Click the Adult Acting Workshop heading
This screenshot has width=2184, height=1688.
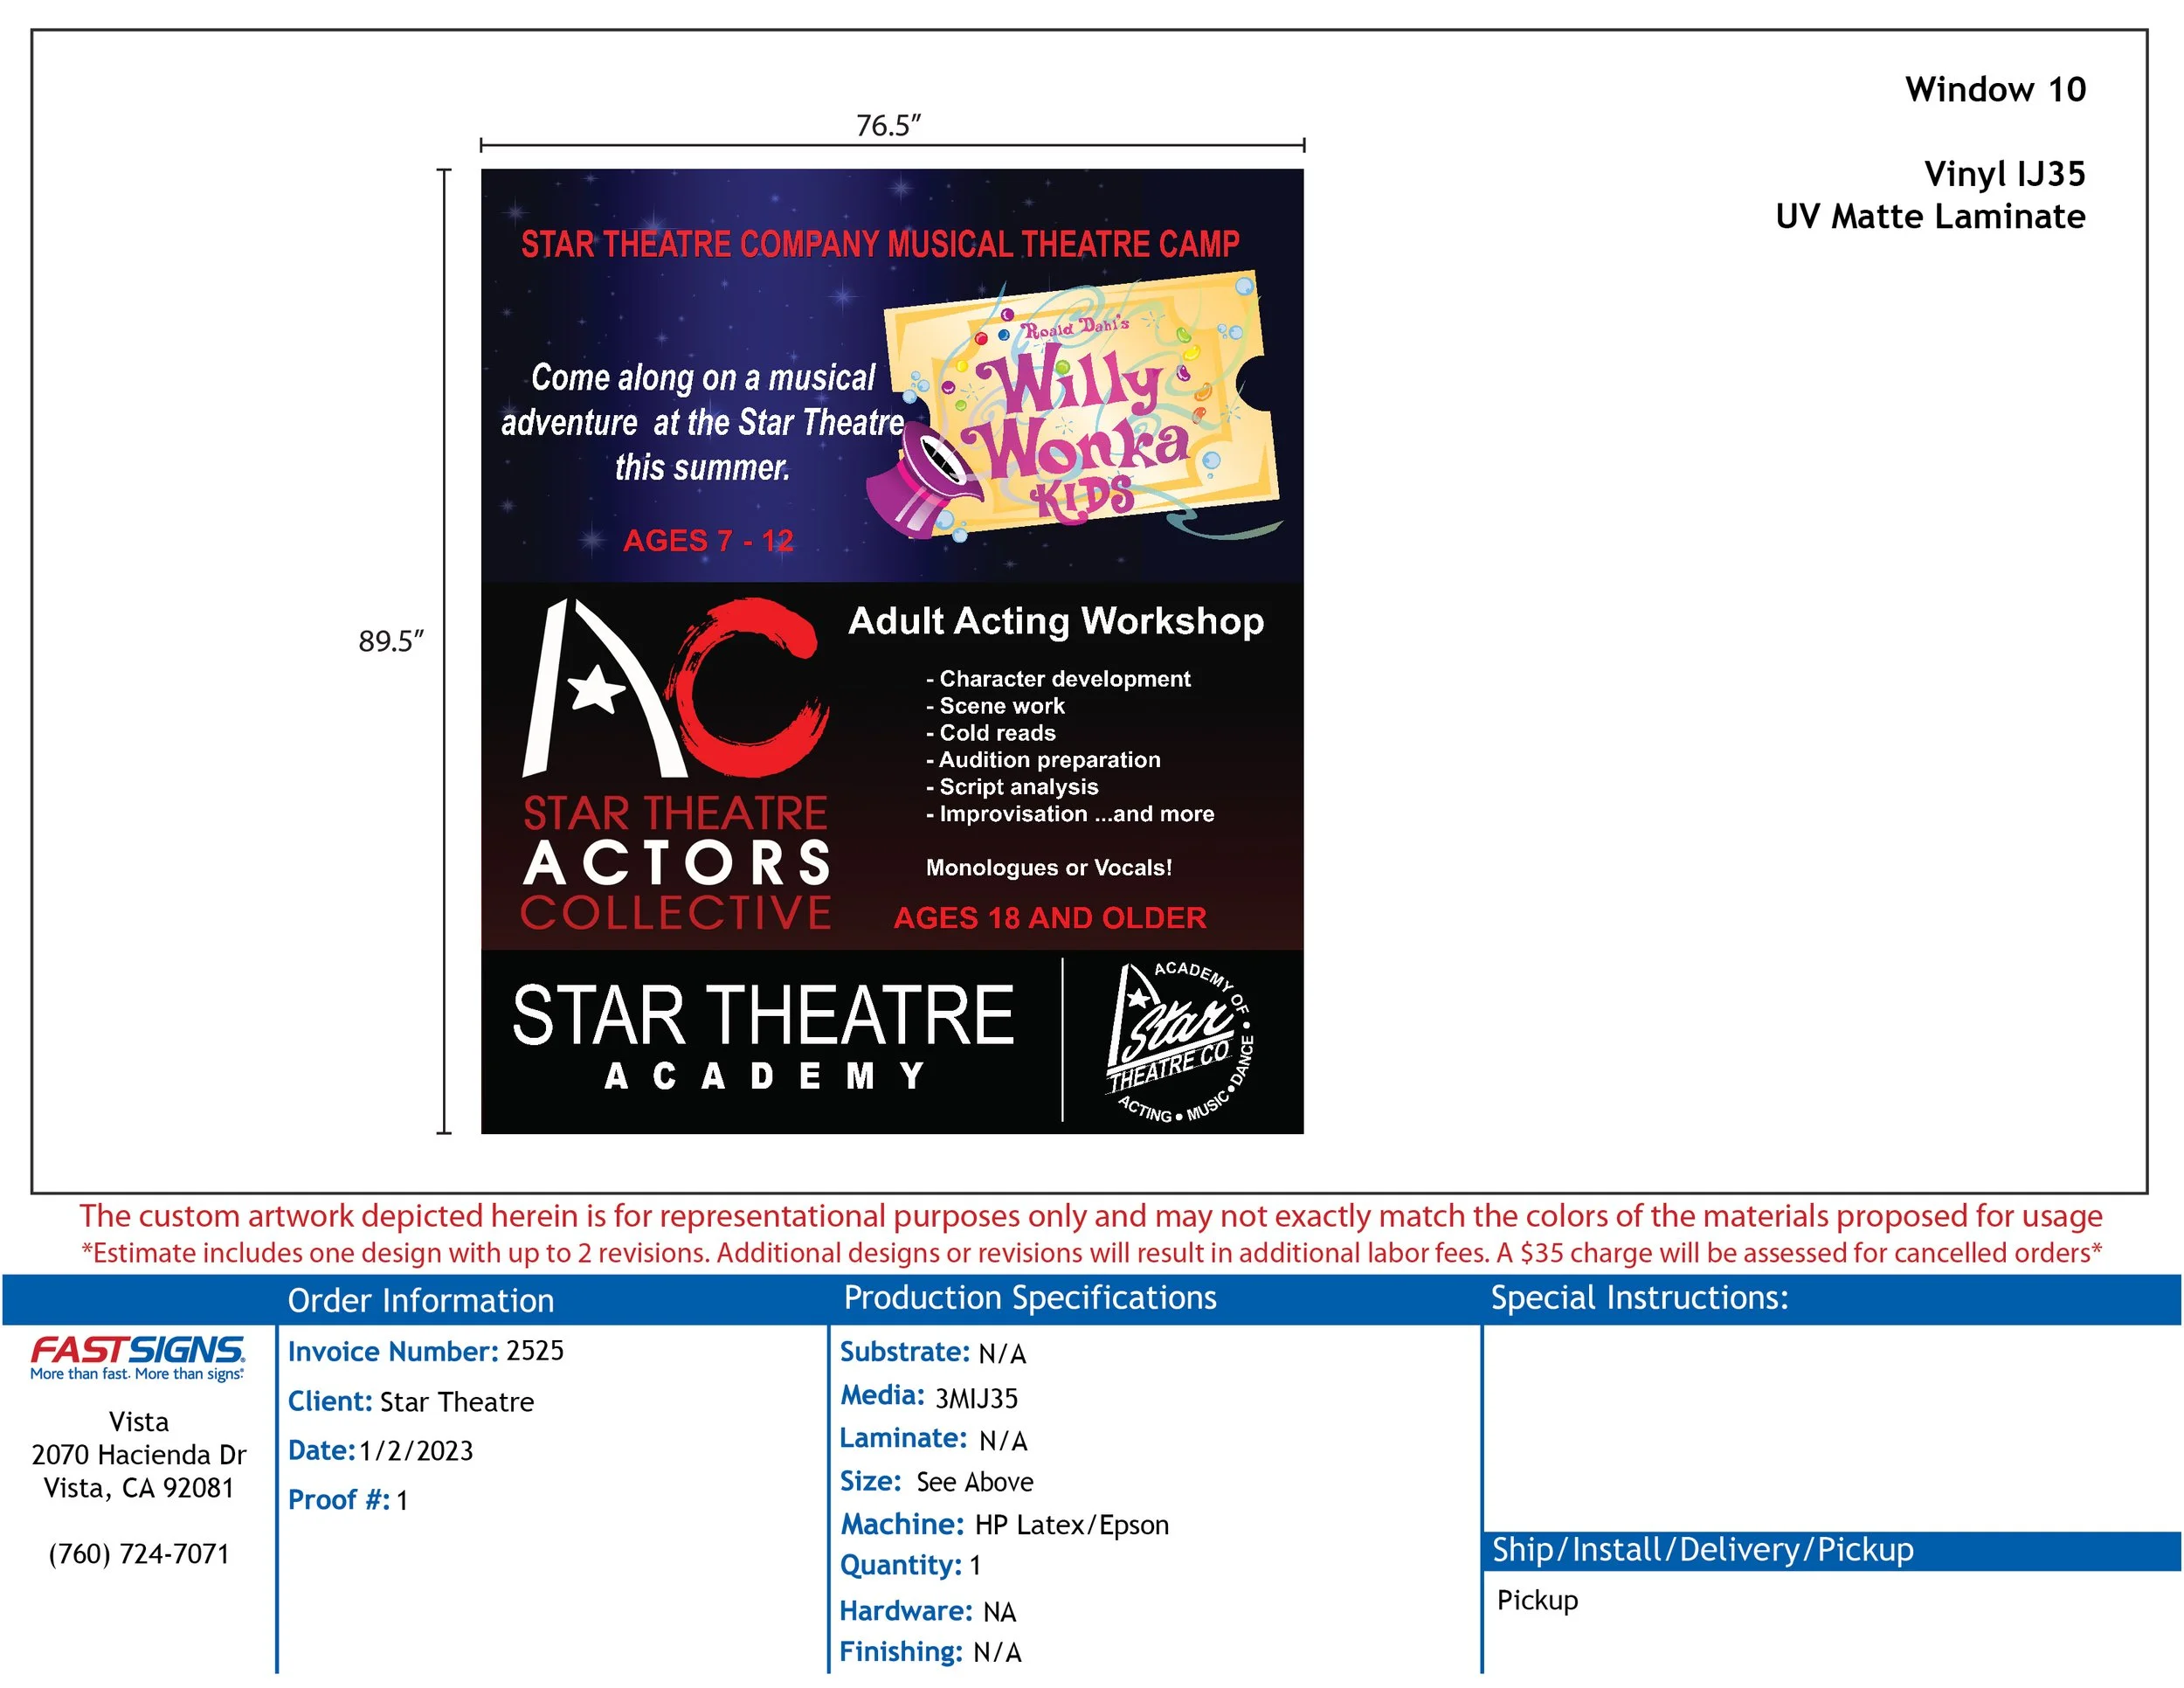(x=1056, y=621)
